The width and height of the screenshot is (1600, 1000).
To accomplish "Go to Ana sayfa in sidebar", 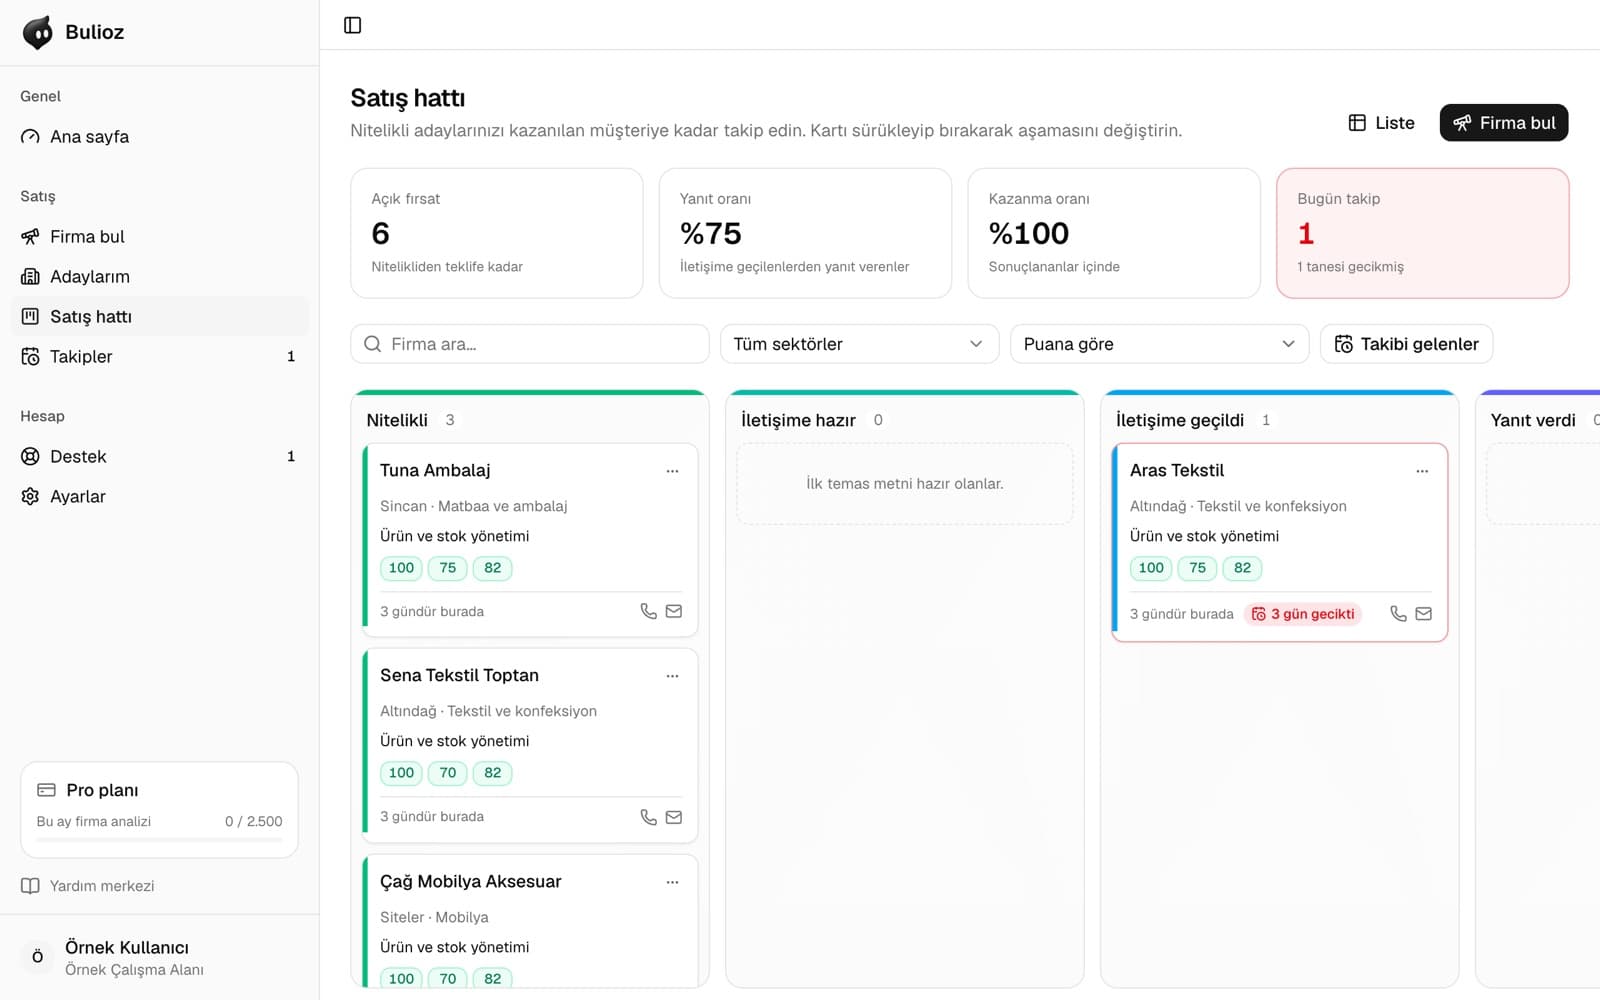I will coord(160,137).
